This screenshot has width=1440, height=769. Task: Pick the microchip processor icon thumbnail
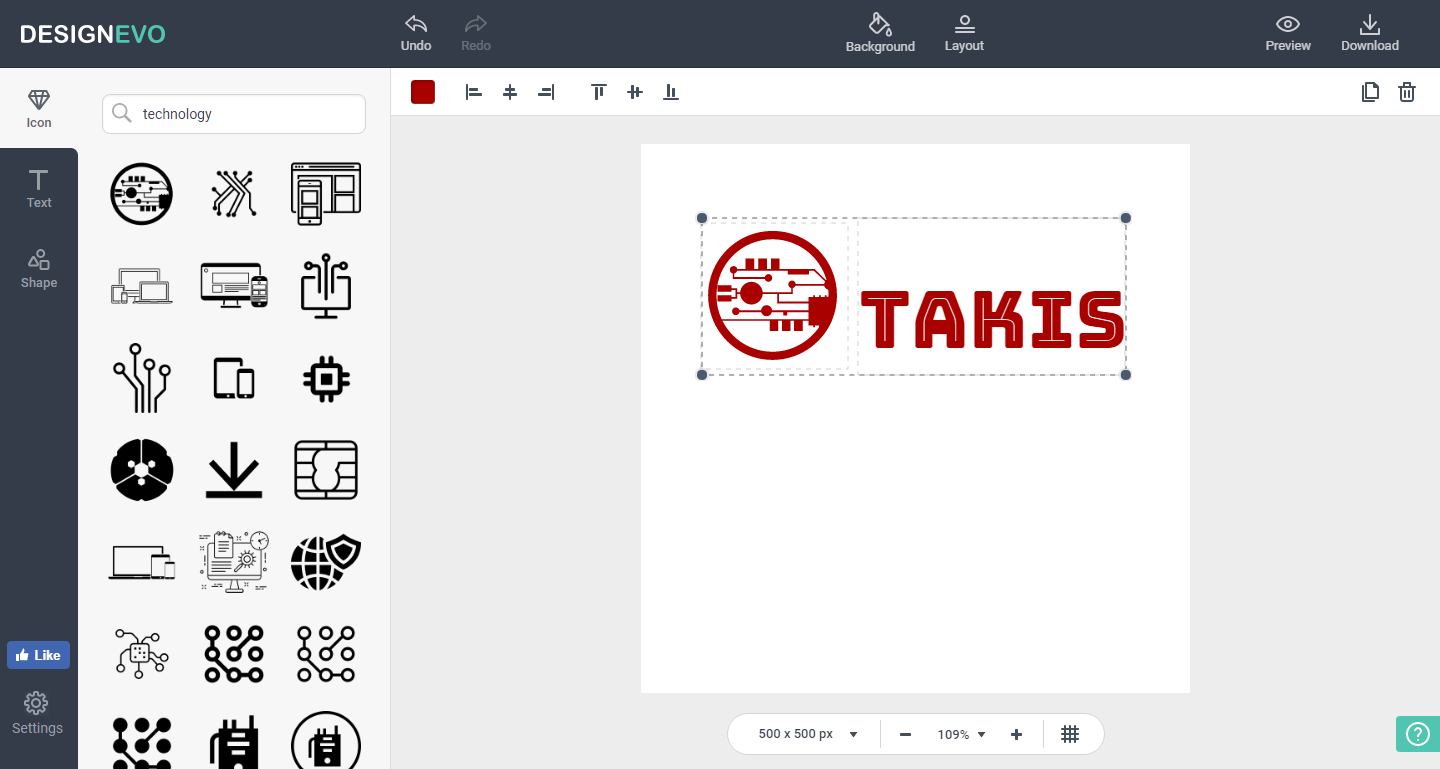click(326, 379)
